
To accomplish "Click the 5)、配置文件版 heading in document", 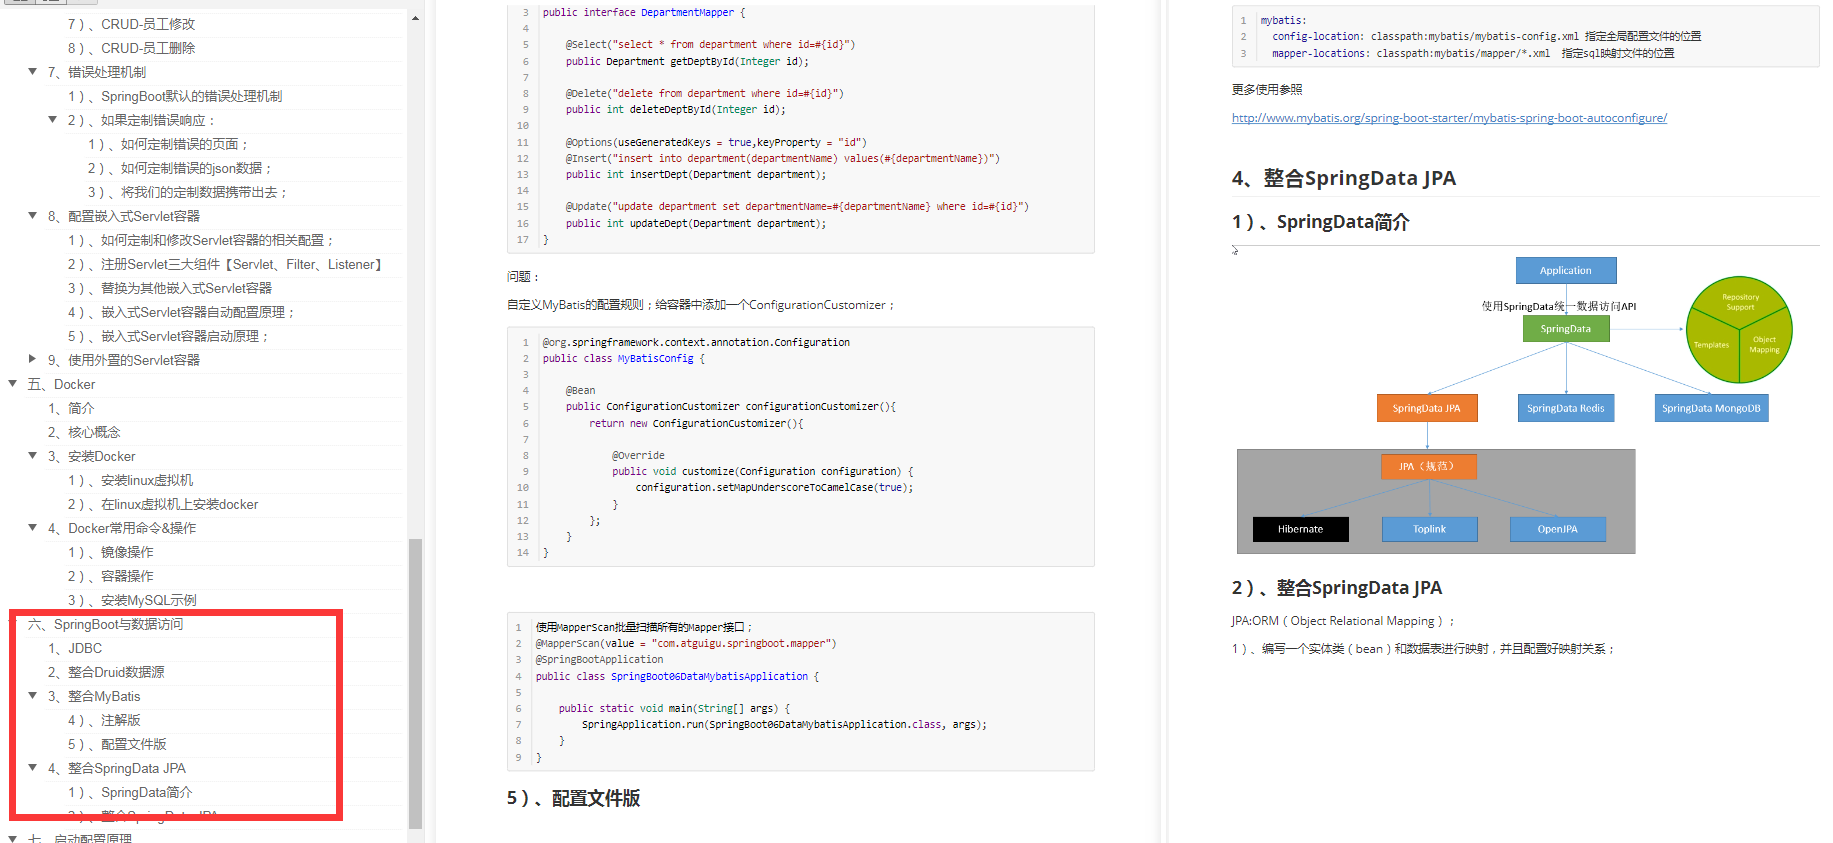I will 573,798.
